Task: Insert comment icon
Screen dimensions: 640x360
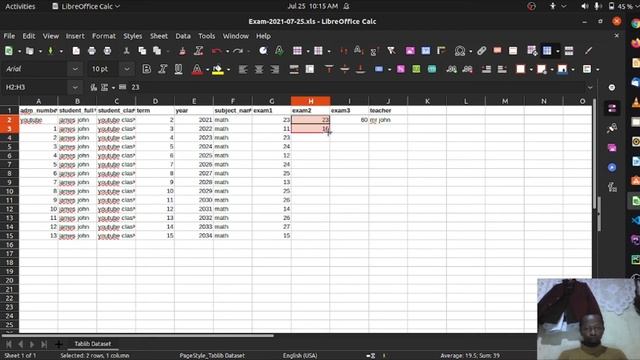Action: (x=497, y=51)
